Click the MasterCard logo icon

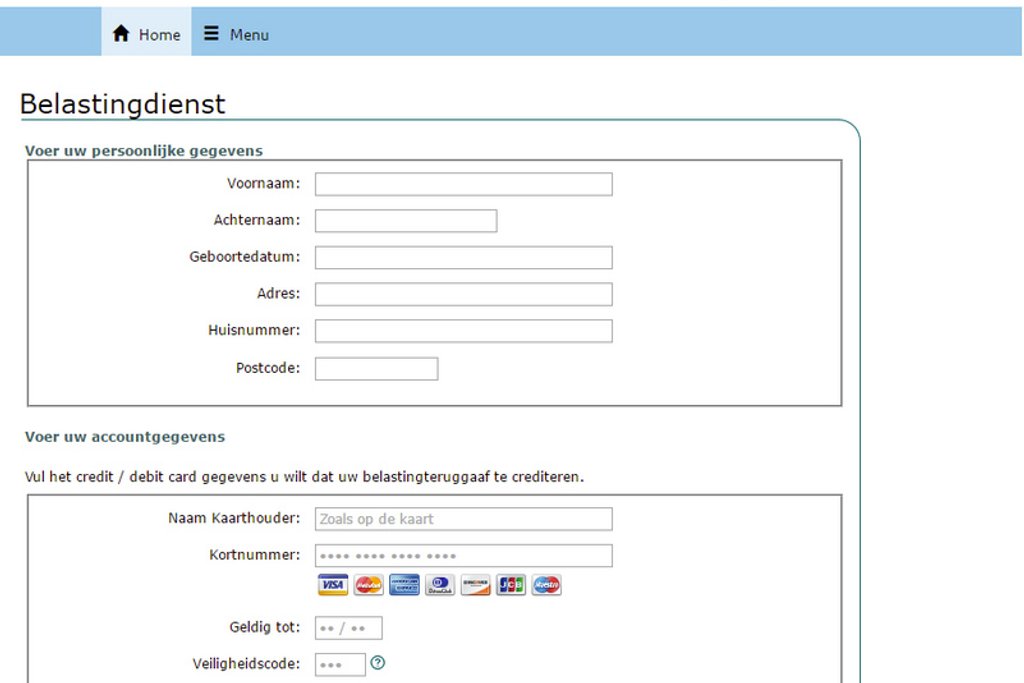pyautogui.click(x=368, y=585)
